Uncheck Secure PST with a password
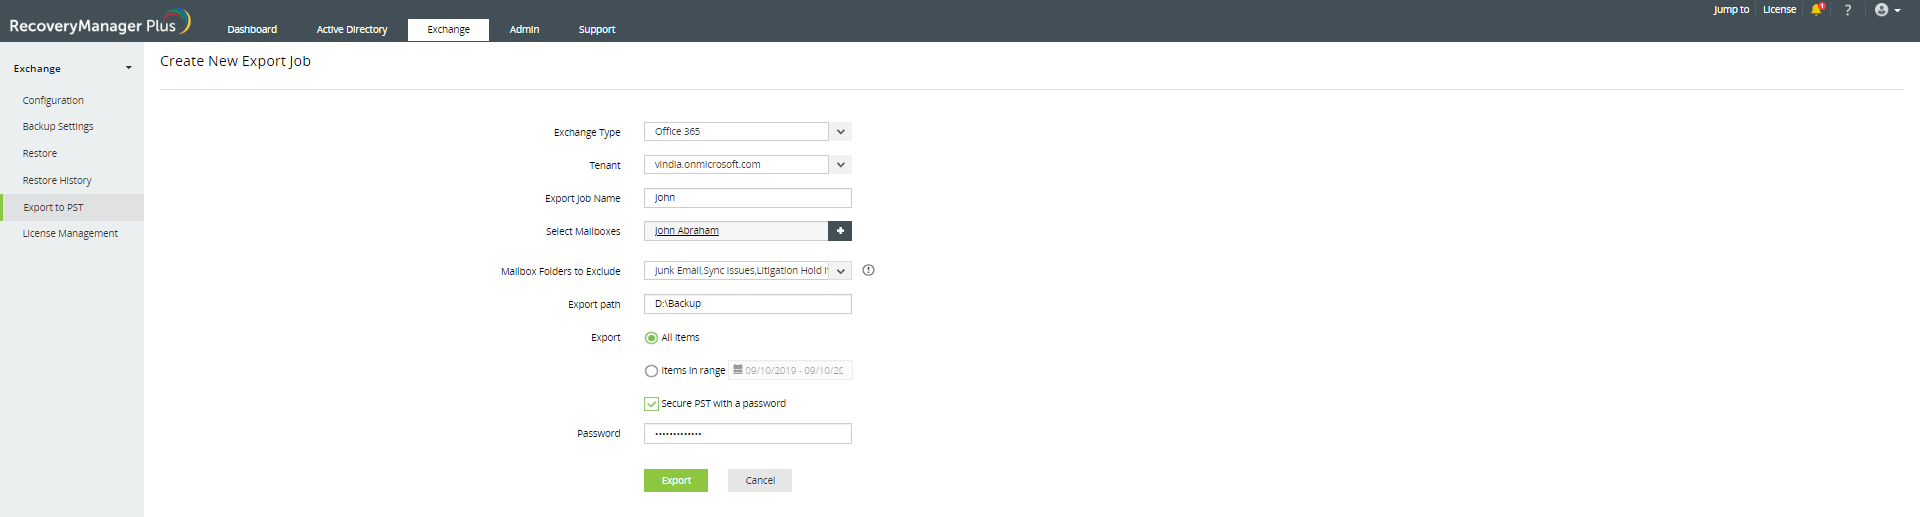1920x517 pixels. (x=651, y=404)
